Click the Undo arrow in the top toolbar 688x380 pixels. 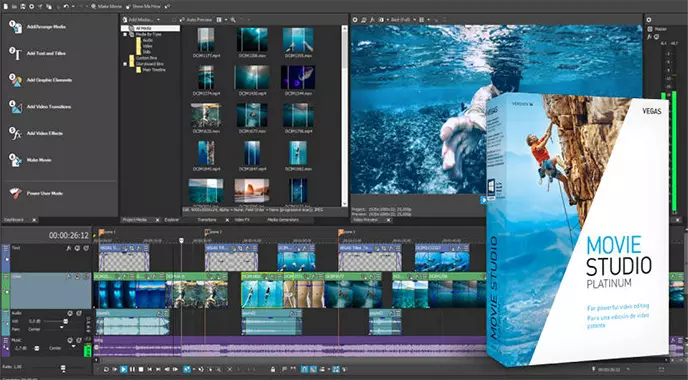point(66,7)
